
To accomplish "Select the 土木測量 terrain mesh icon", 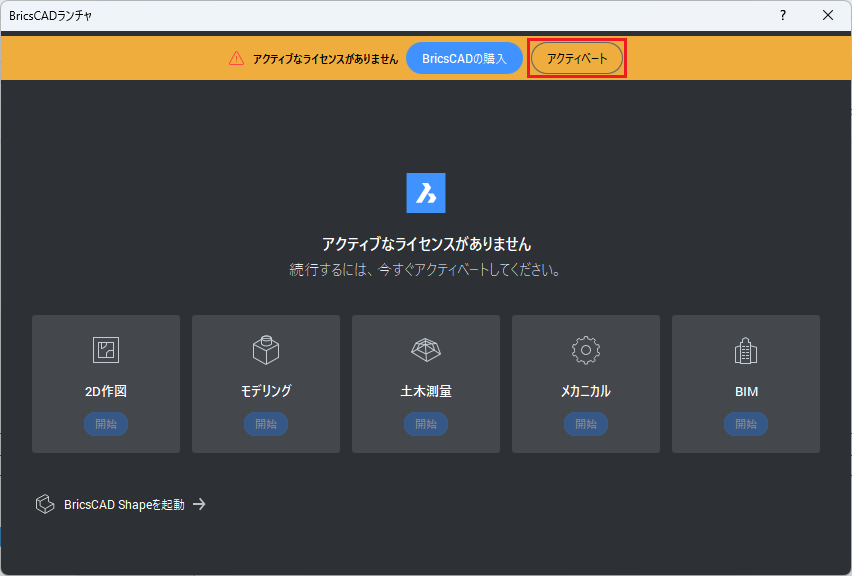I will (426, 350).
